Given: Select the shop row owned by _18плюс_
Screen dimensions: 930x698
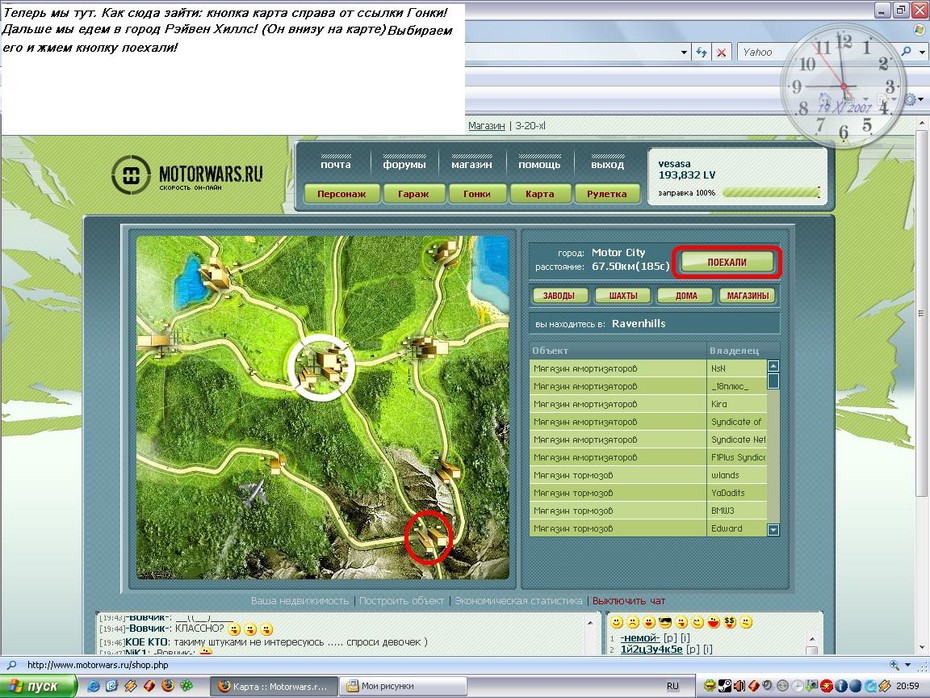Looking at the screenshot, I should pos(648,386).
